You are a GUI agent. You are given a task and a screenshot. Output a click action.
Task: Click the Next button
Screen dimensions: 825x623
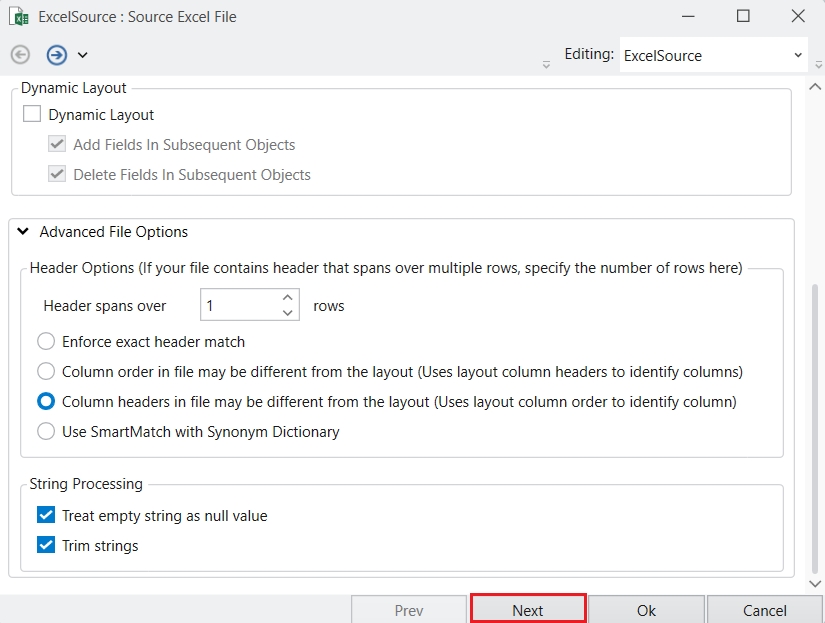527,610
